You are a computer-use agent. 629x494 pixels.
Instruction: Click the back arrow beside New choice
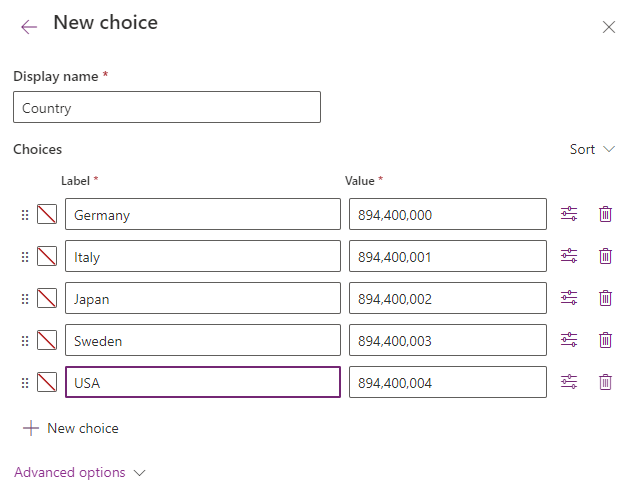(29, 27)
